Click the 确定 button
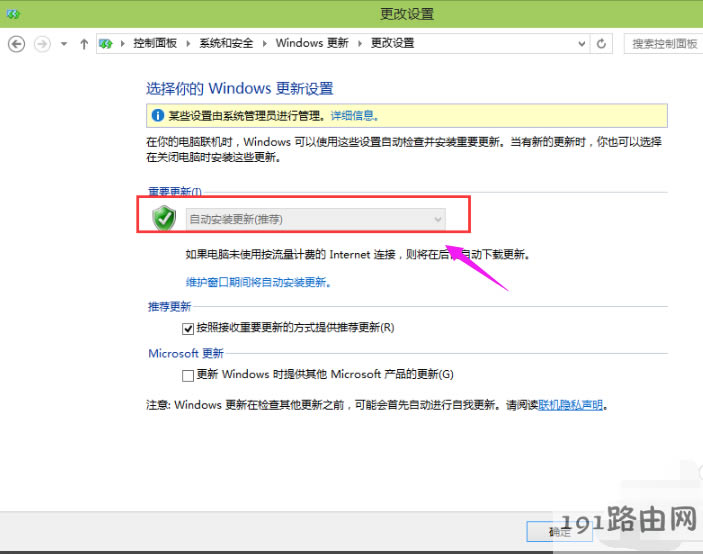This screenshot has height=554, width=703. click(560, 532)
